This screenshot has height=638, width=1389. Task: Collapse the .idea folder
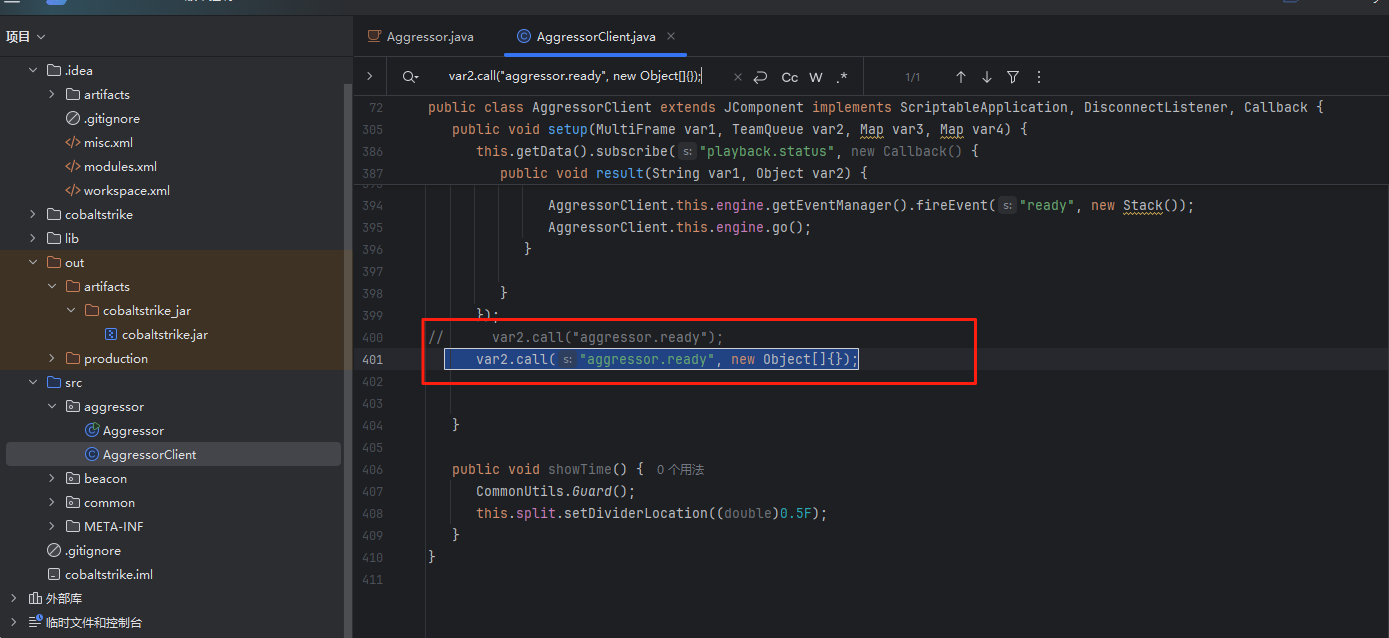32,70
